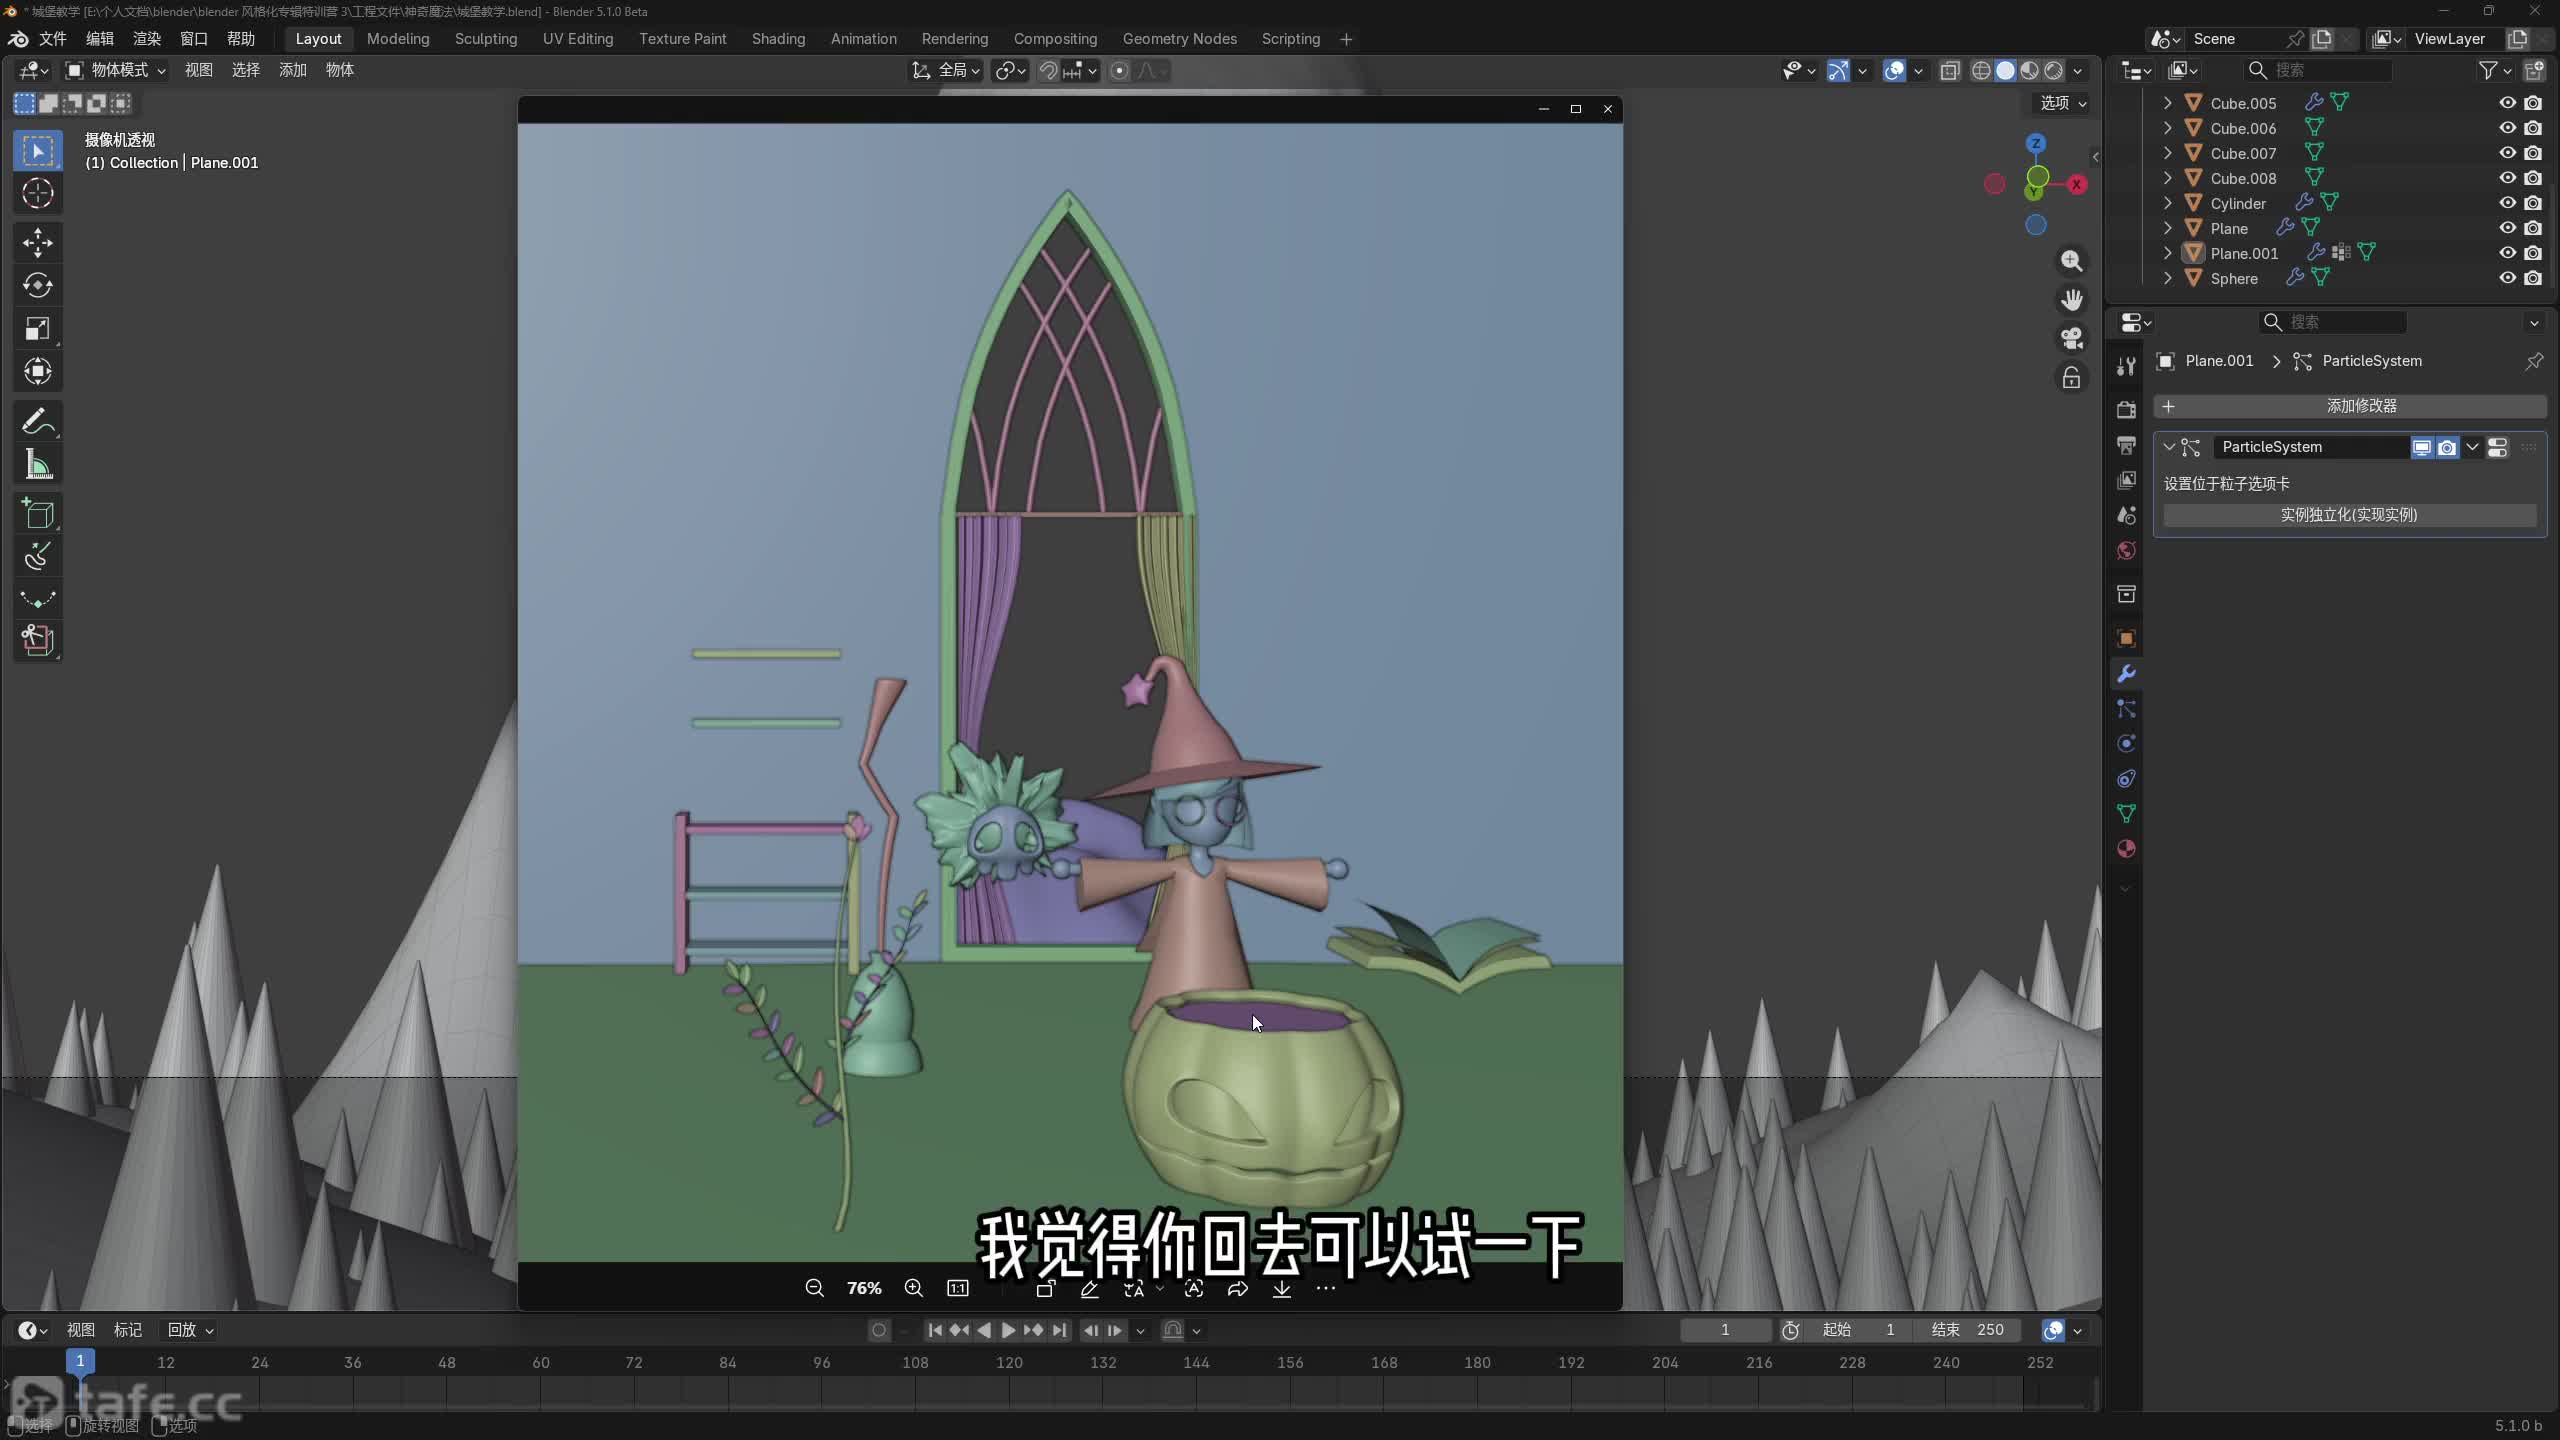Click 实例独立化 make instances real button
Viewport: 2560px width, 1440px height.
pos(2349,515)
